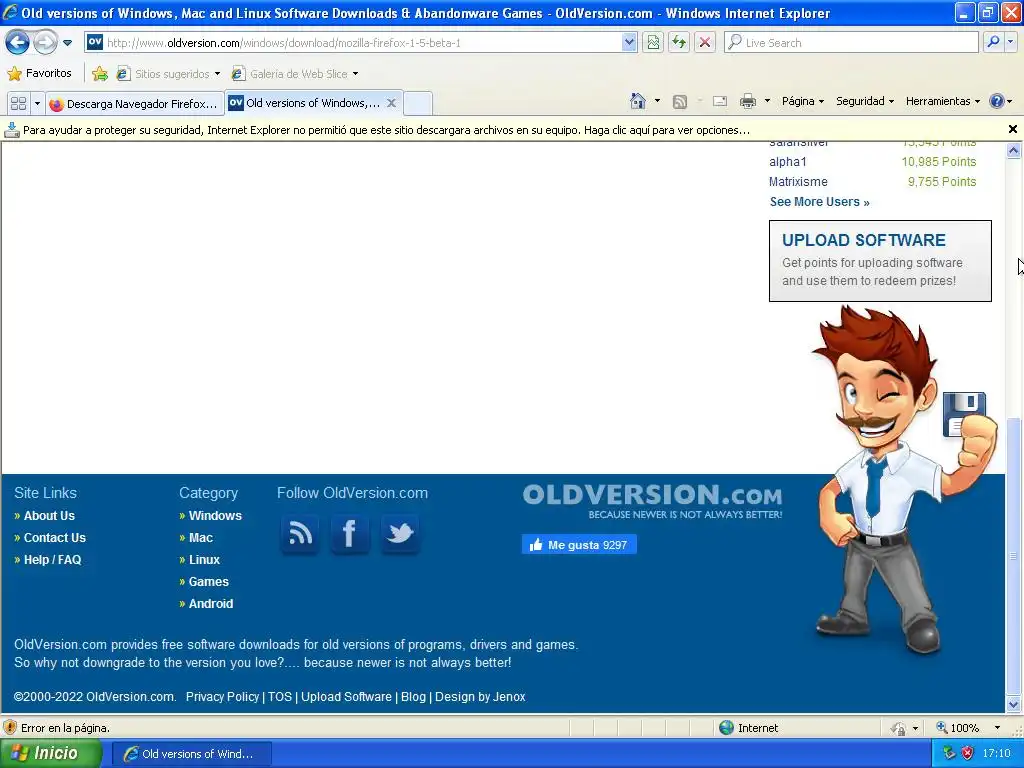Open the Contact Us link
This screenshot has width=1024, height=768.
point(55,537)
